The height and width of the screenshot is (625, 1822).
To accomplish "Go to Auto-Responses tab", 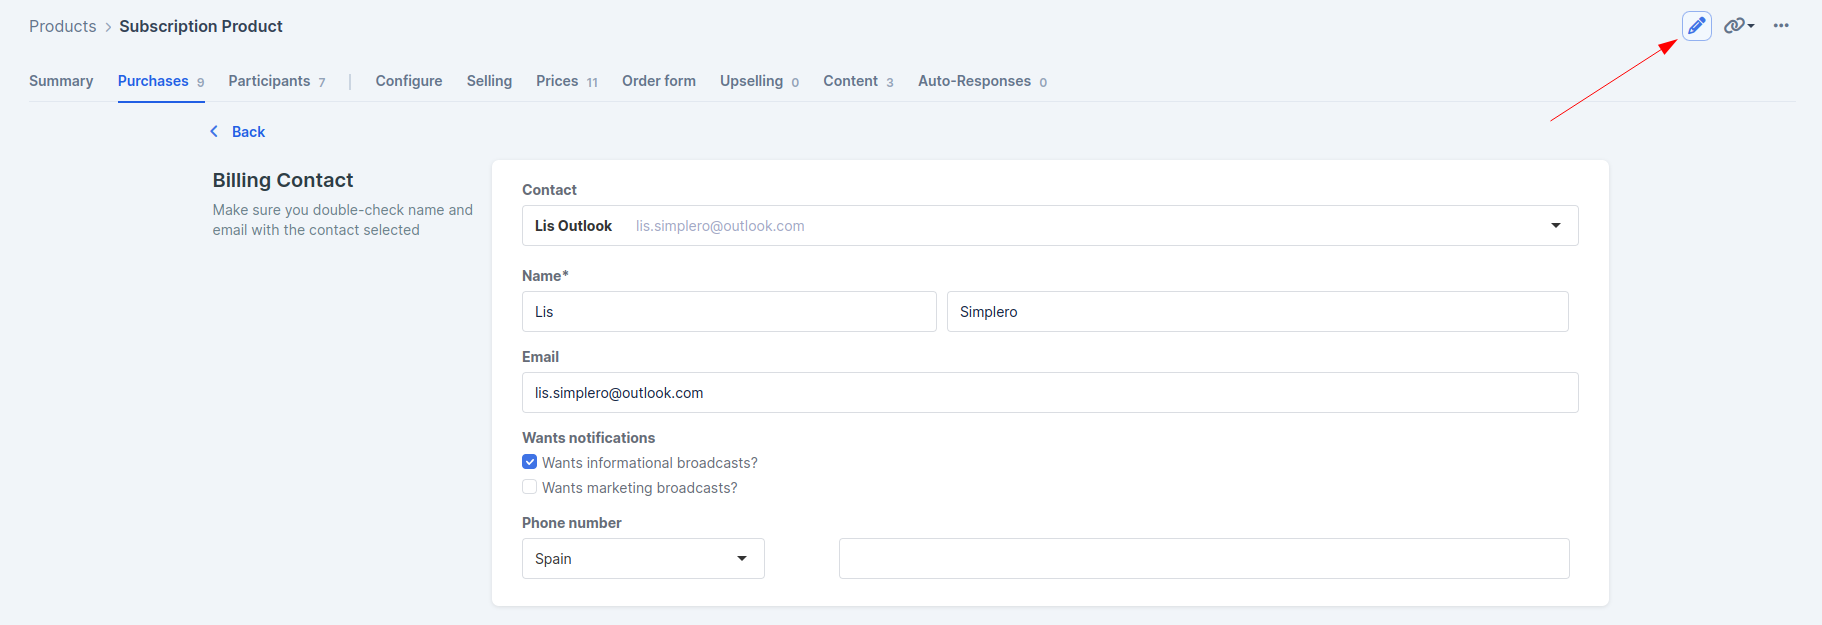I will point(982,81).
